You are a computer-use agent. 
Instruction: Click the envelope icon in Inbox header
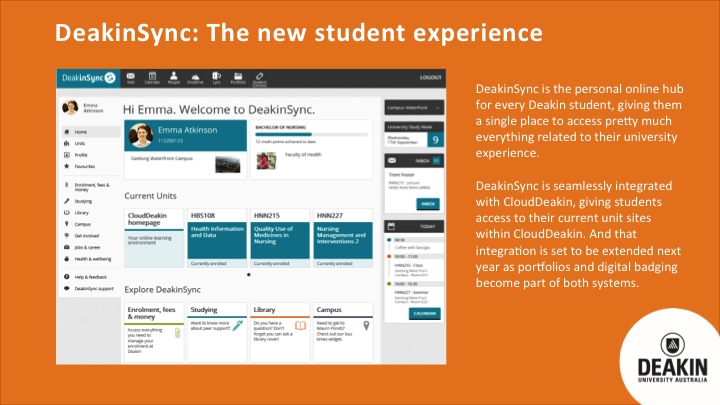392,160
